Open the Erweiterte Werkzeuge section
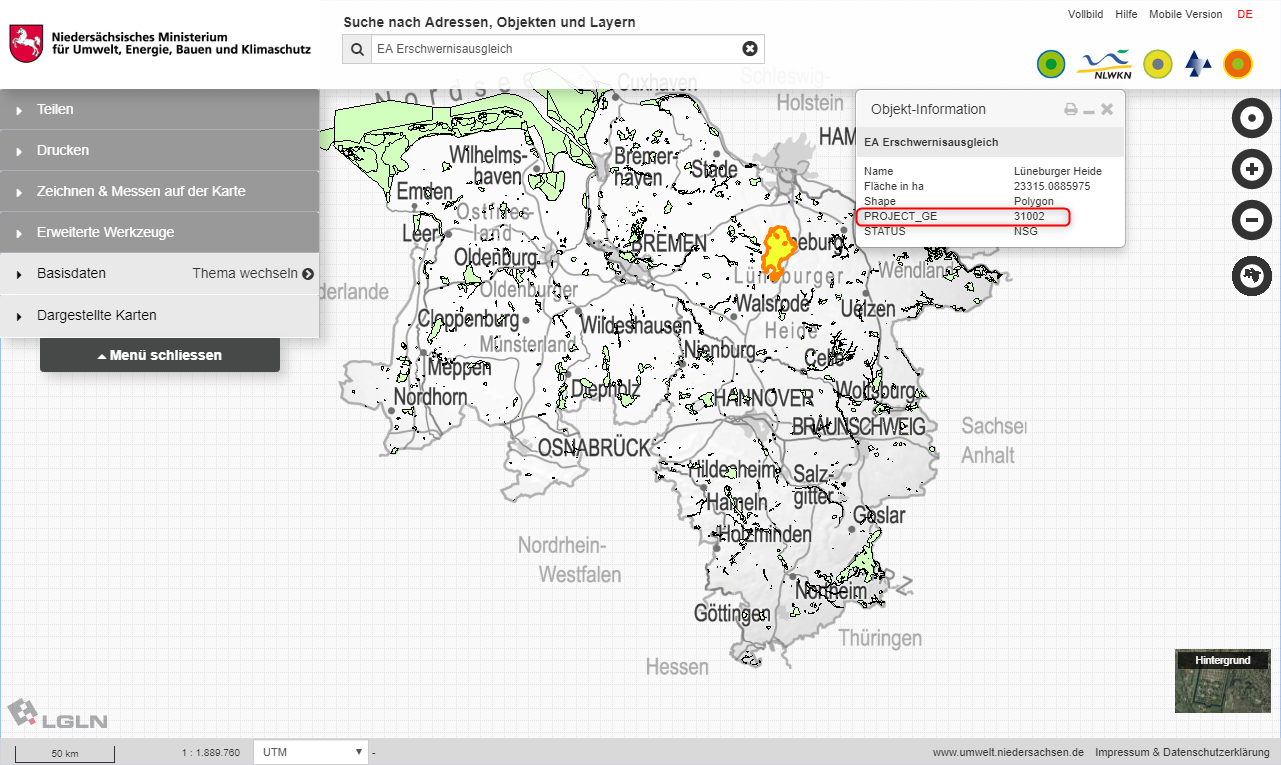1281x765 pixels. (160, 232)
